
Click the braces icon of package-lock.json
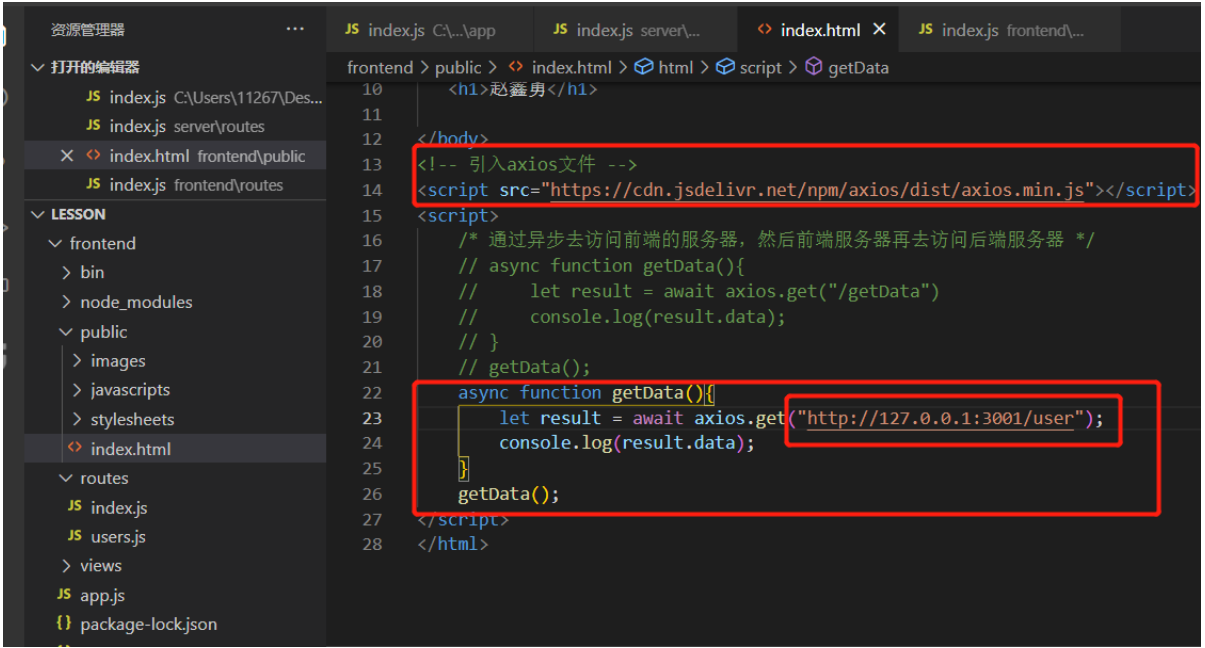(x=63, y=623)
